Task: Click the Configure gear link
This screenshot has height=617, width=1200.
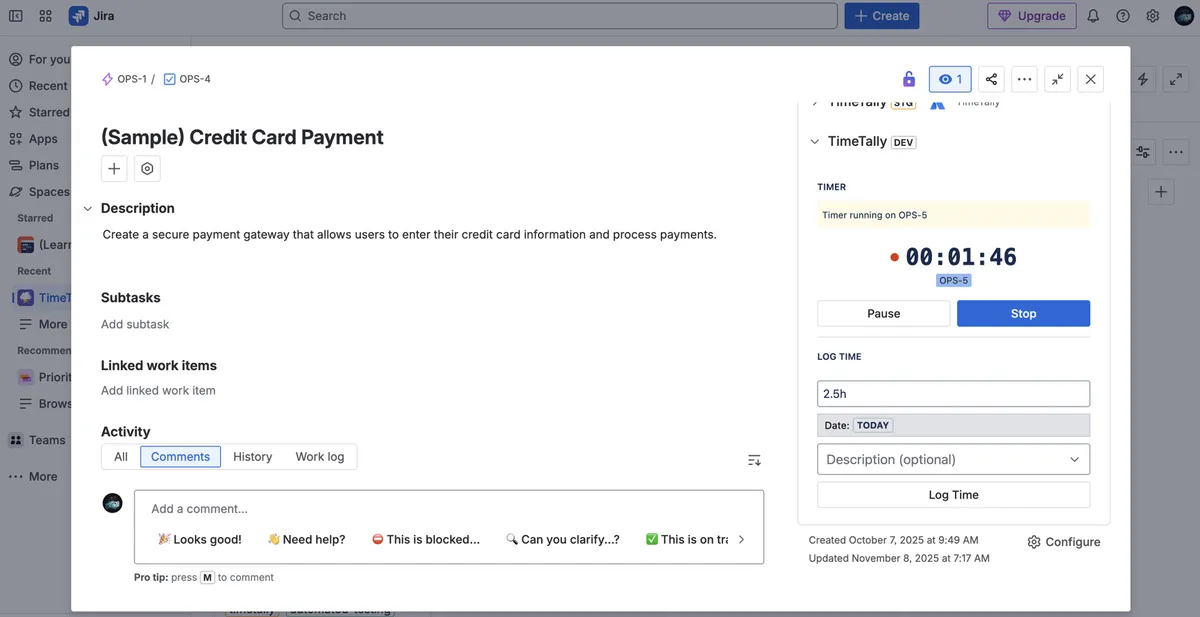Action: click(x=1063, y=542)
